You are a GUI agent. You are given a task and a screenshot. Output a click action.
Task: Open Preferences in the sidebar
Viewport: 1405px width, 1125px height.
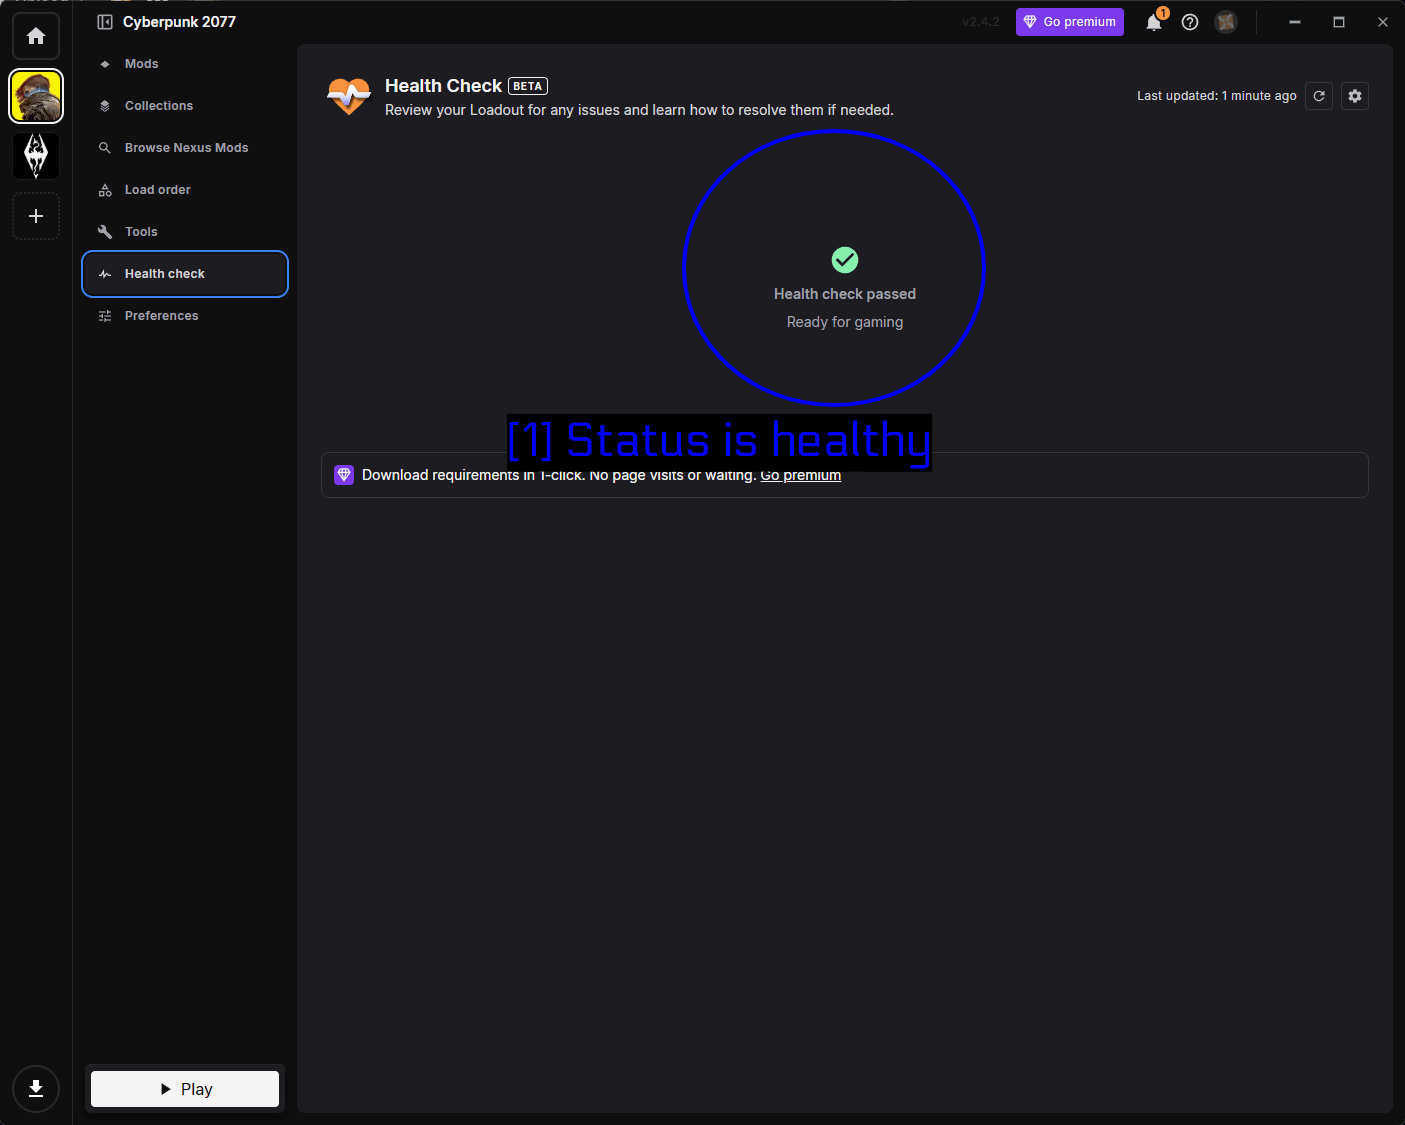185,316
